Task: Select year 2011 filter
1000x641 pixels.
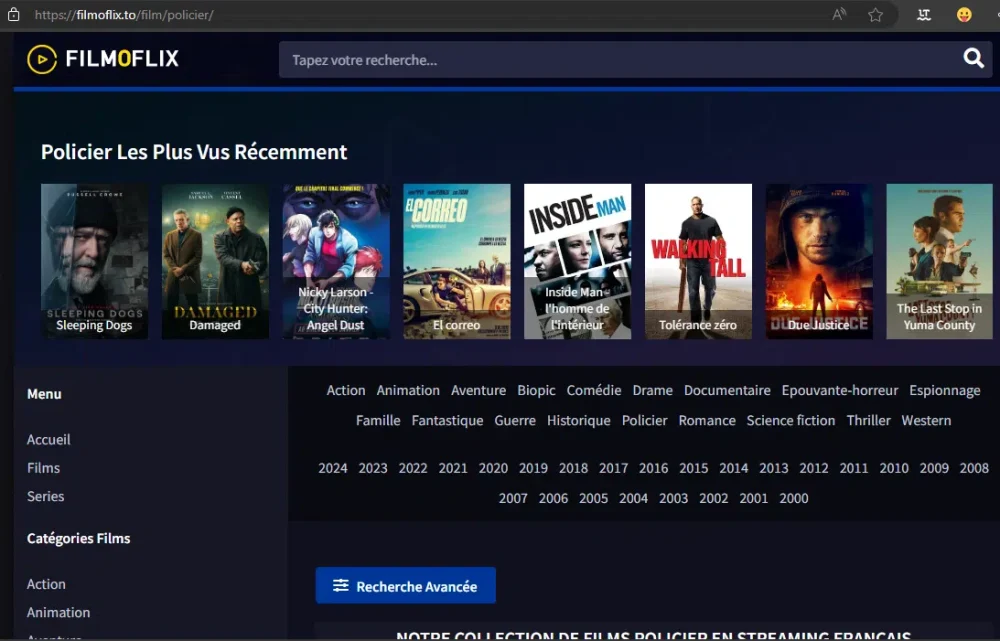Action: pyautogui.click(x=854, y=468)
